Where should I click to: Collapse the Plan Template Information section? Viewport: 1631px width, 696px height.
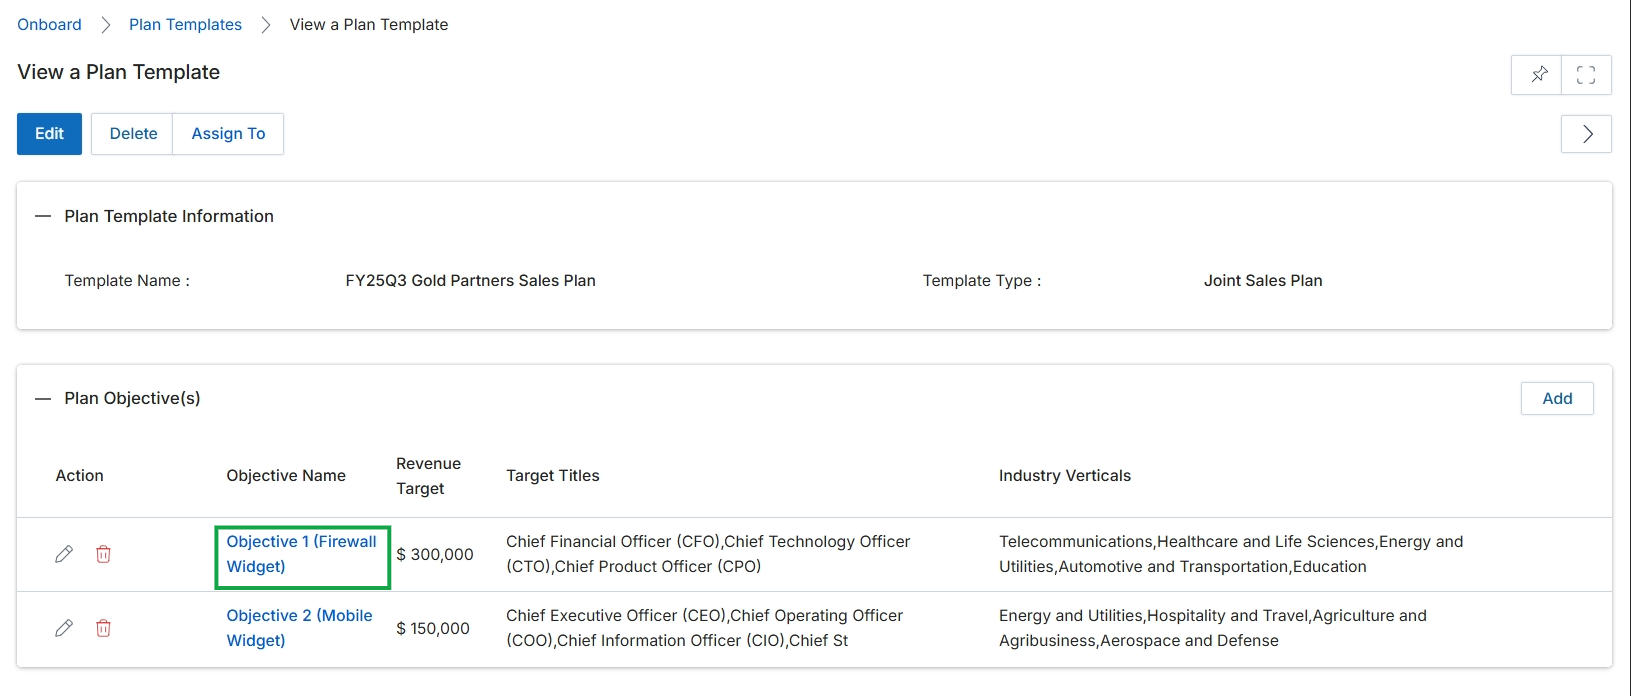click(x=43, y=216)
